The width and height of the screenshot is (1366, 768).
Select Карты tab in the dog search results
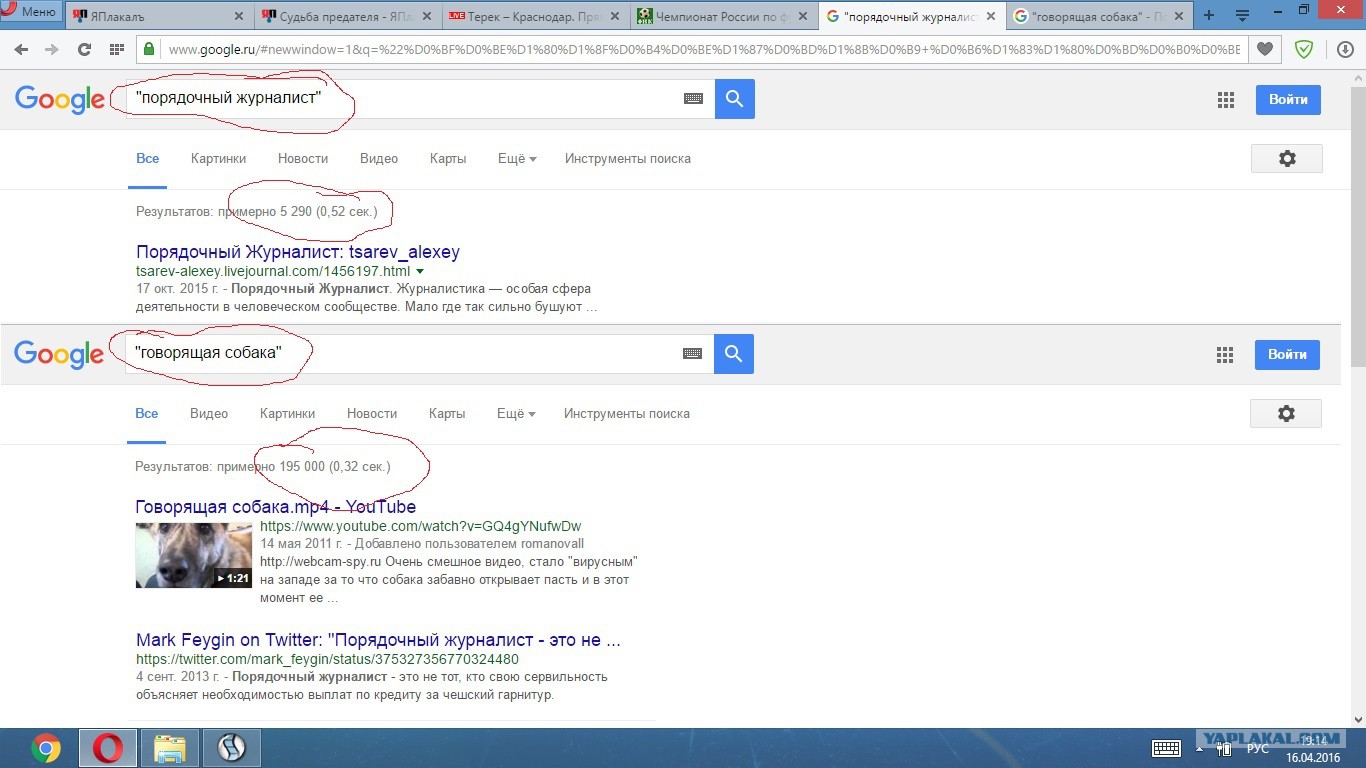[447, 413]
